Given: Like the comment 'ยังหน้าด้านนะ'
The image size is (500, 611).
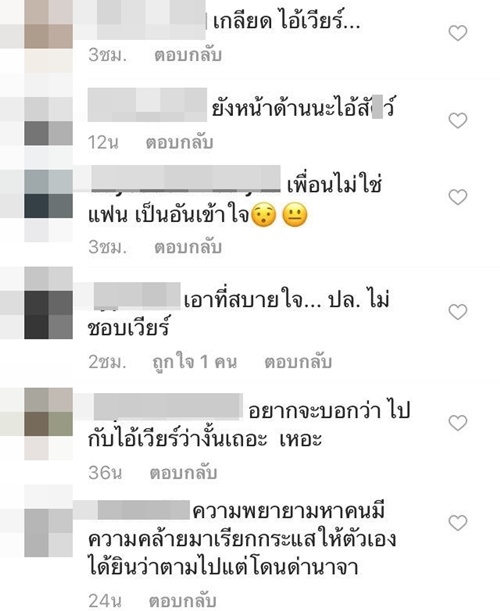Looking at the screenshot, I should pyautogui.click(x=458, y=120).
